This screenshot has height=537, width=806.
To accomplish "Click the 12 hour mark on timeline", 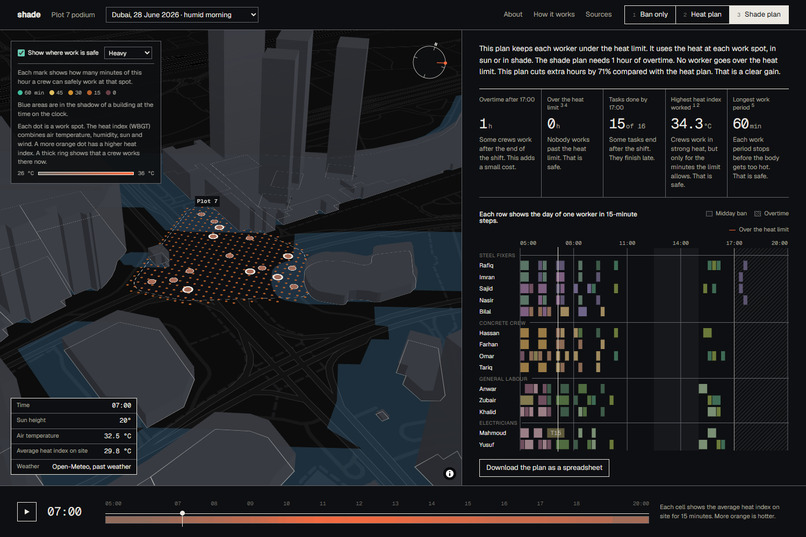I will pyautogui.click(x=359, y=504).
